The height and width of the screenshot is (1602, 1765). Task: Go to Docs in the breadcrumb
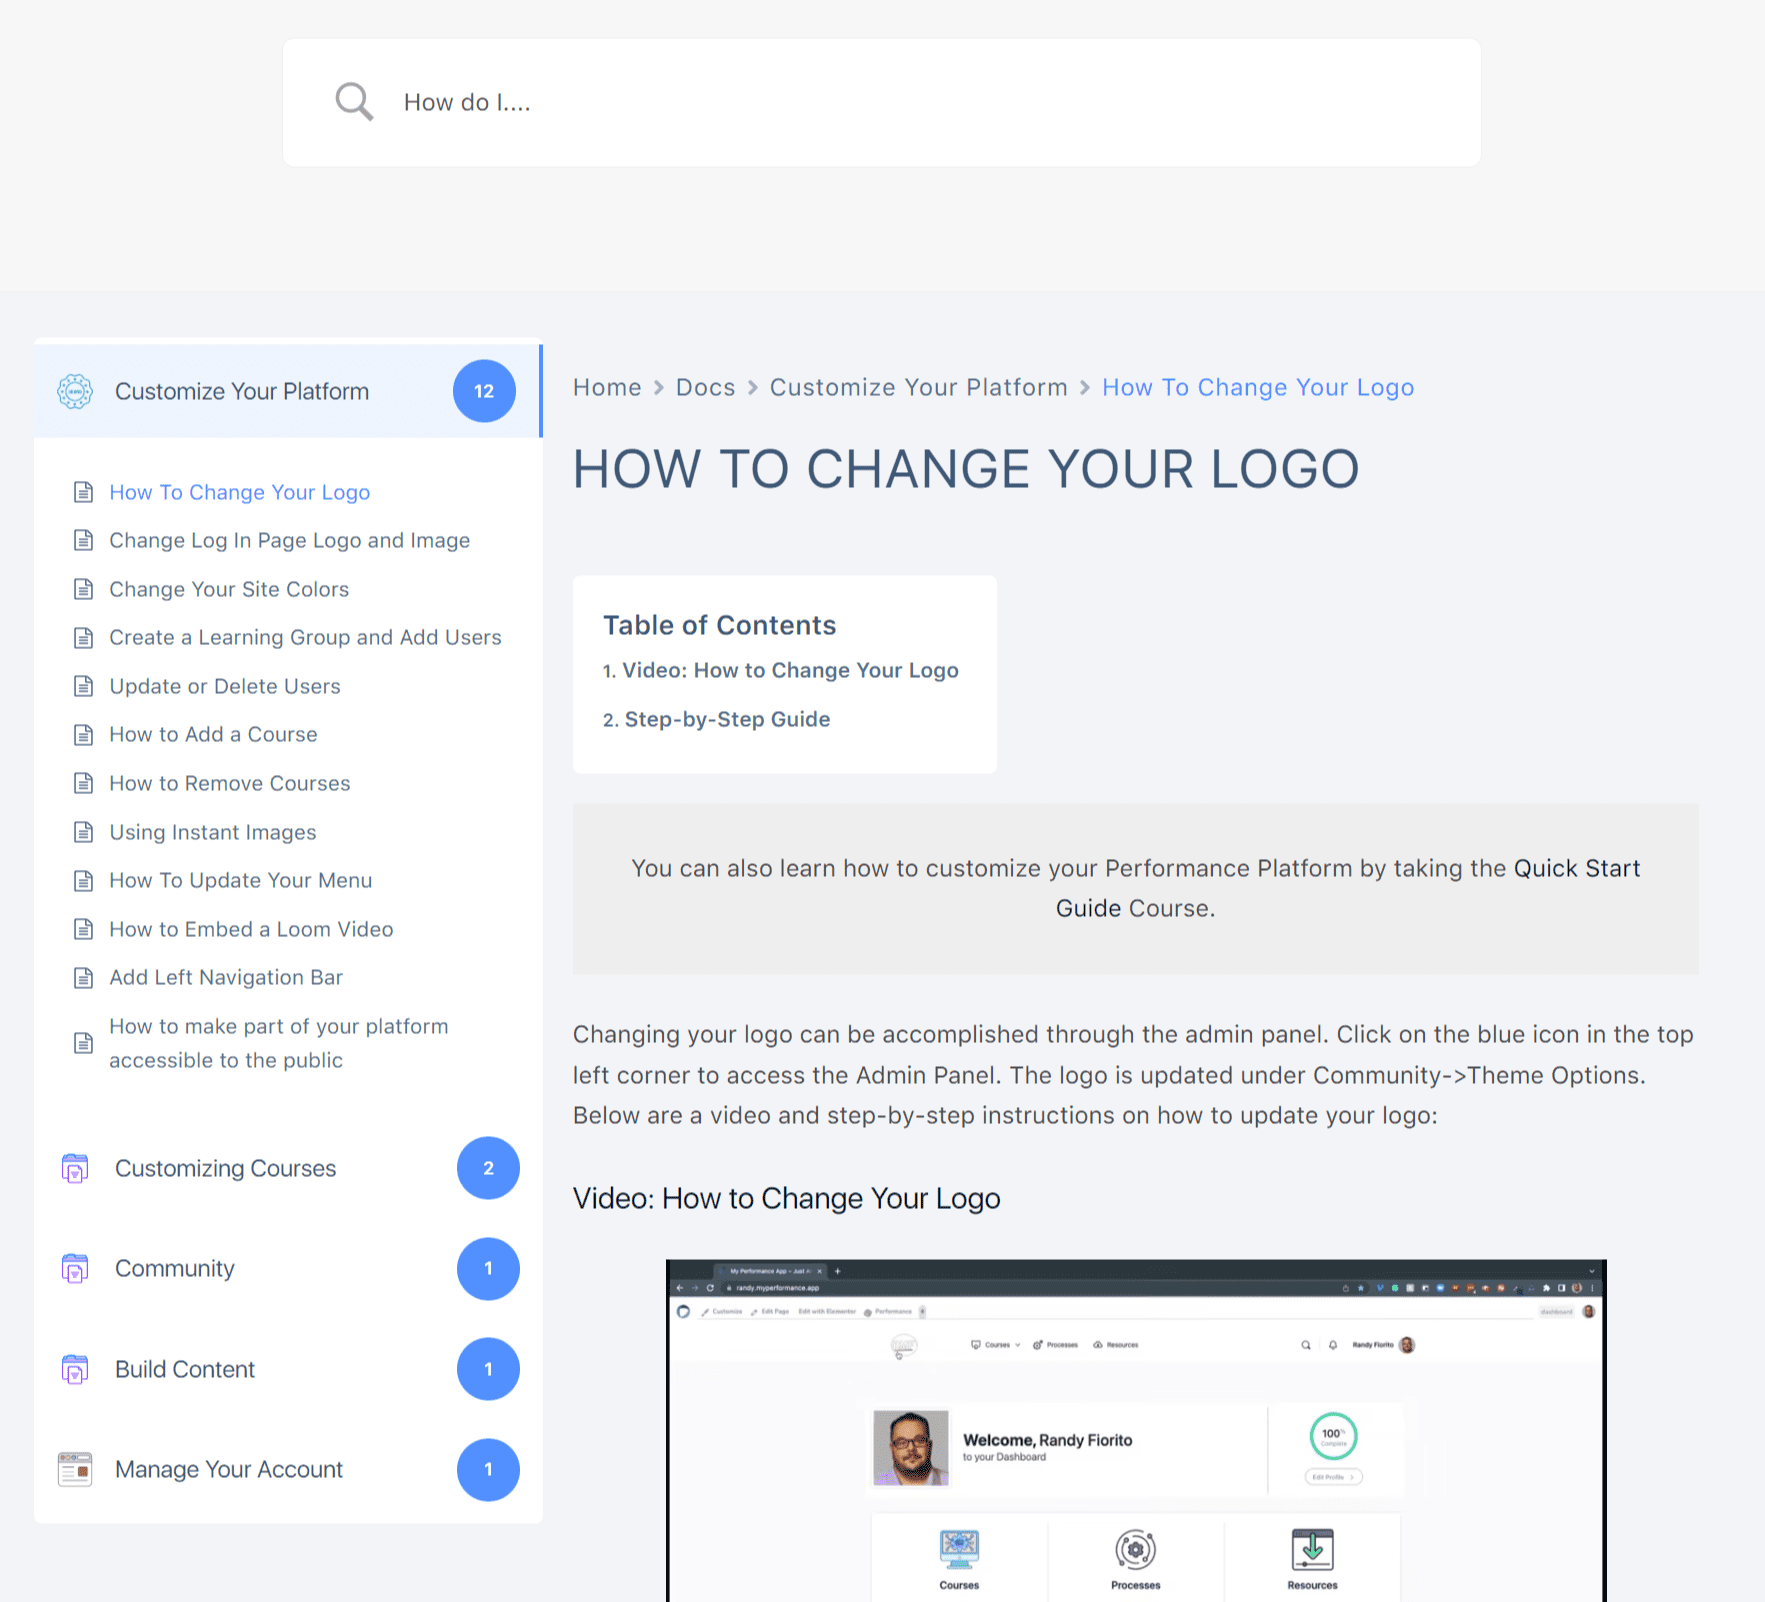point(705,387)
